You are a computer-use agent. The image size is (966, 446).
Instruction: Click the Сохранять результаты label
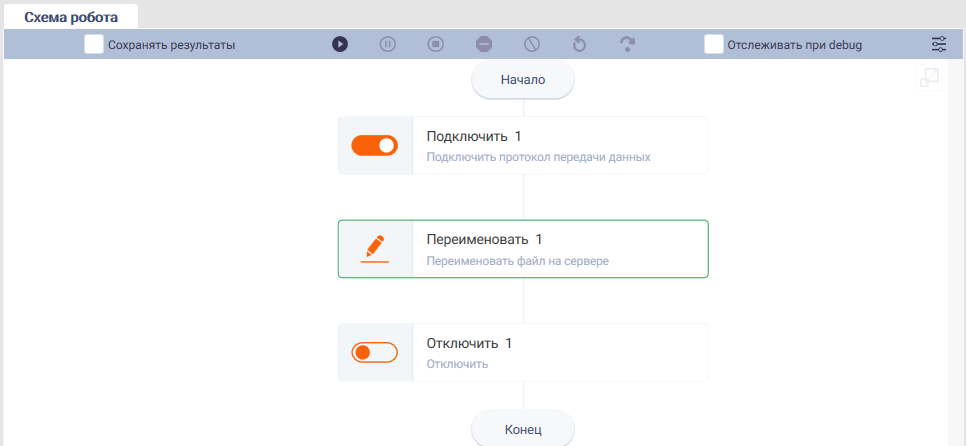(171, 45)
